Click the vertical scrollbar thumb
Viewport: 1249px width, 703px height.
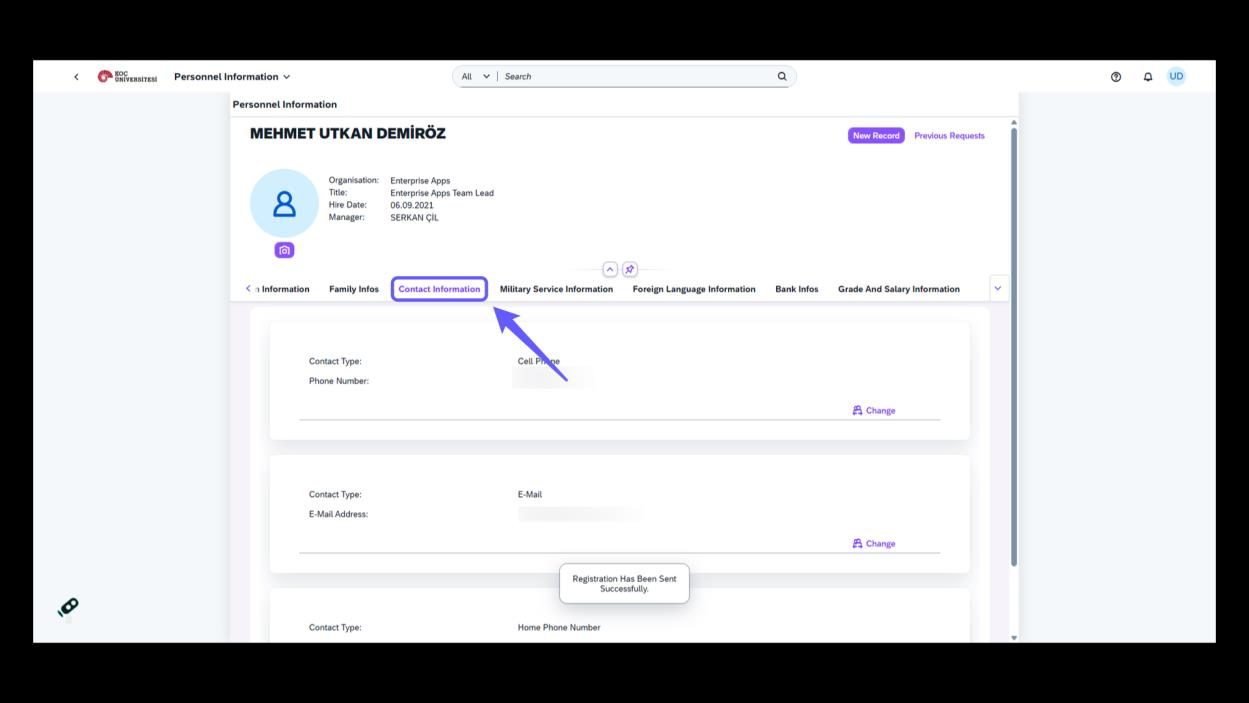[x=1013, y=345]
